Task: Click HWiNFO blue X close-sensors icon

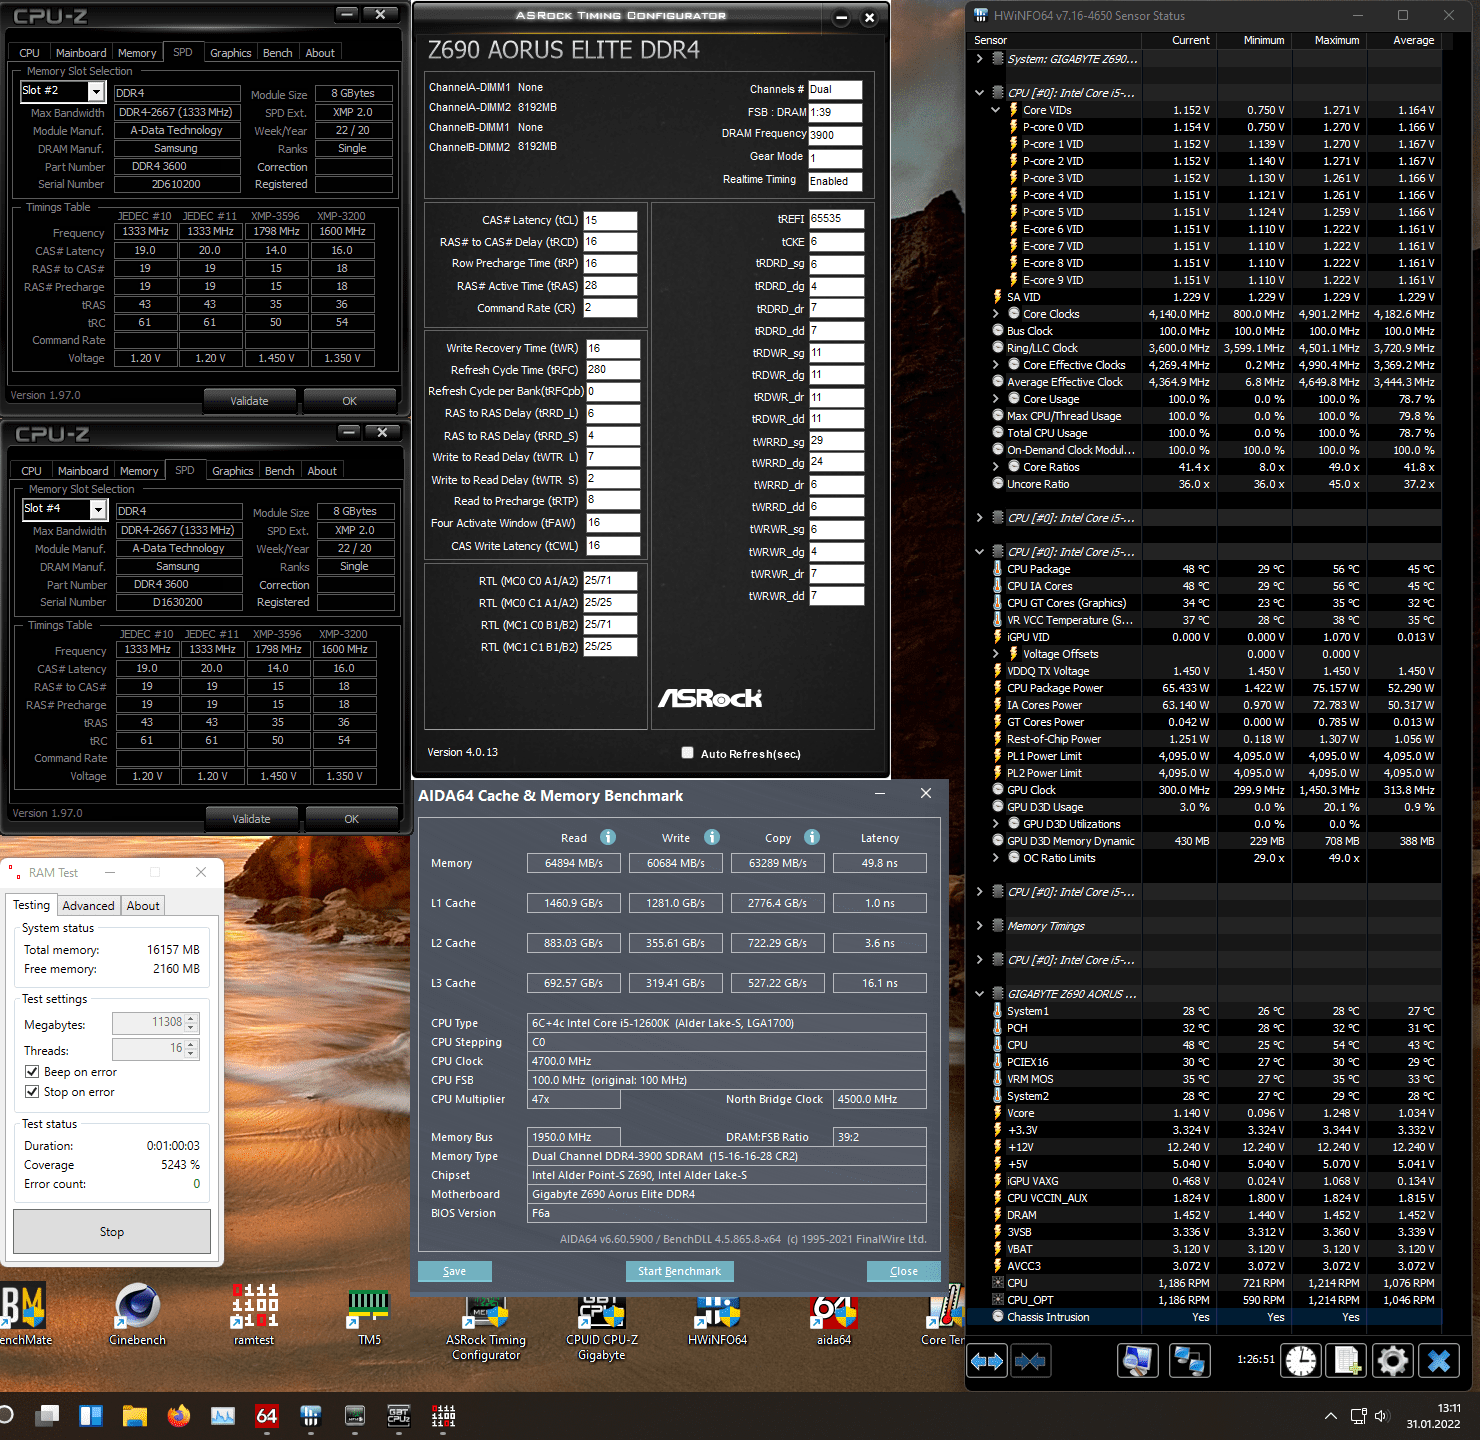Action: click(1439, 1361)
